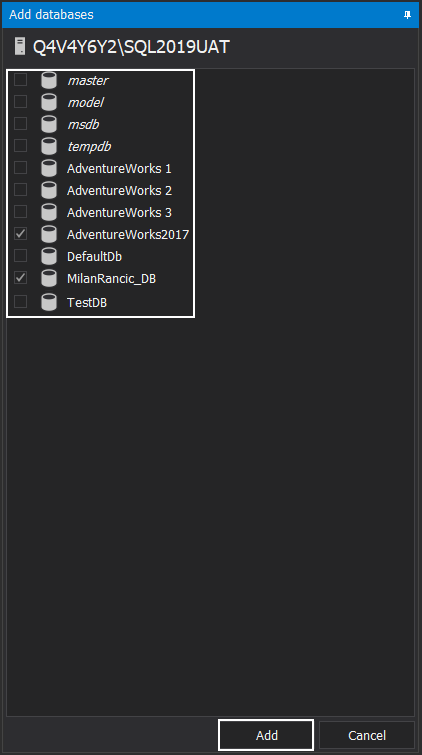This screenshot has width=422, height=755.
Task: Enable the TestDB checkbox
Action: 20,302
